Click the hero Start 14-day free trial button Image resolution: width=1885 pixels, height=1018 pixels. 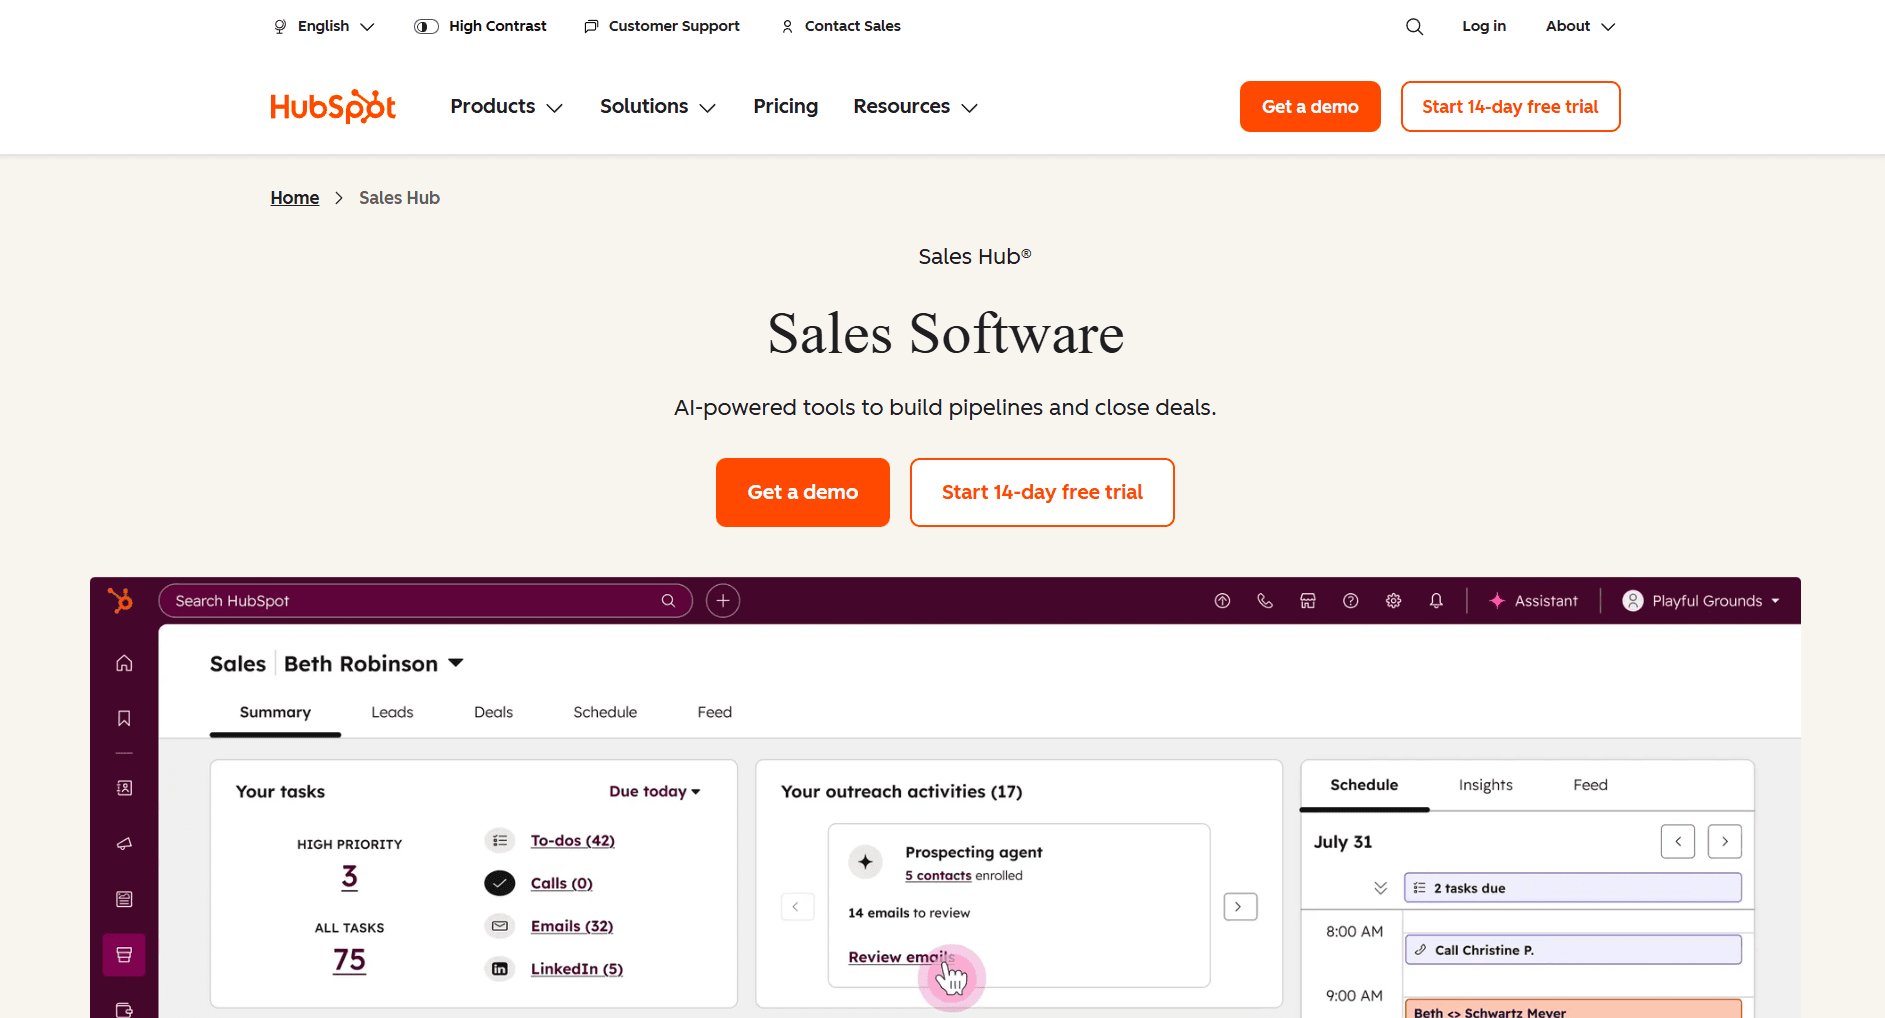[1042, 492]
